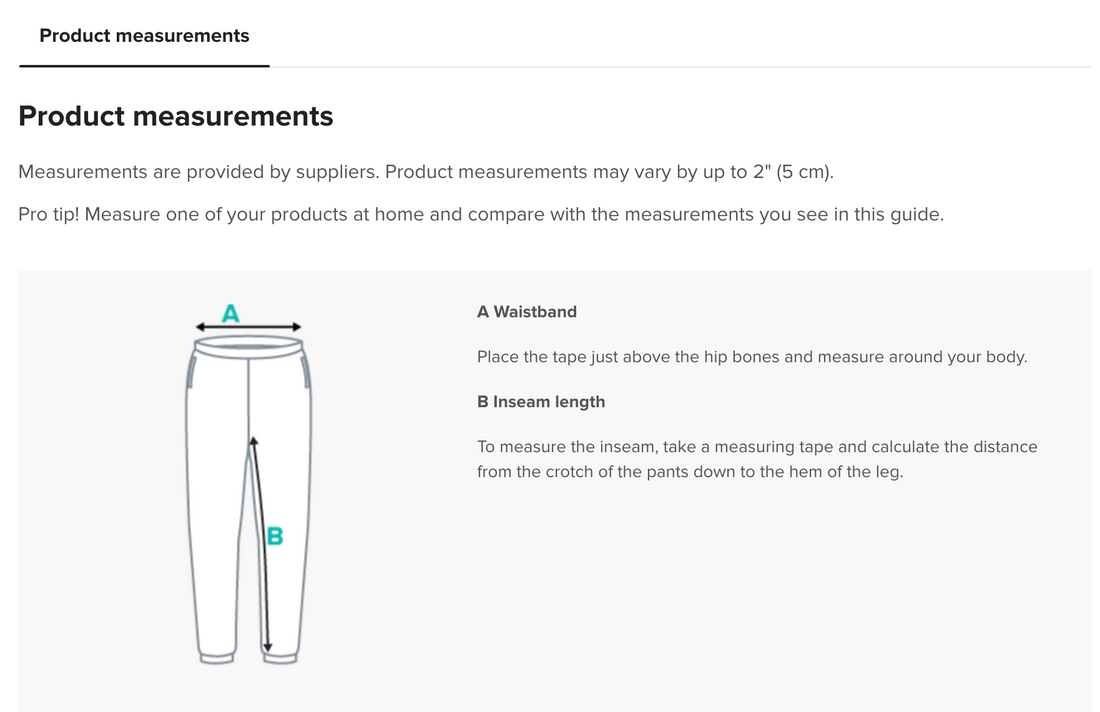The image size is (1100, 712).
Task: Click the horizontal waistband arrow
Action: pos(249,327)
